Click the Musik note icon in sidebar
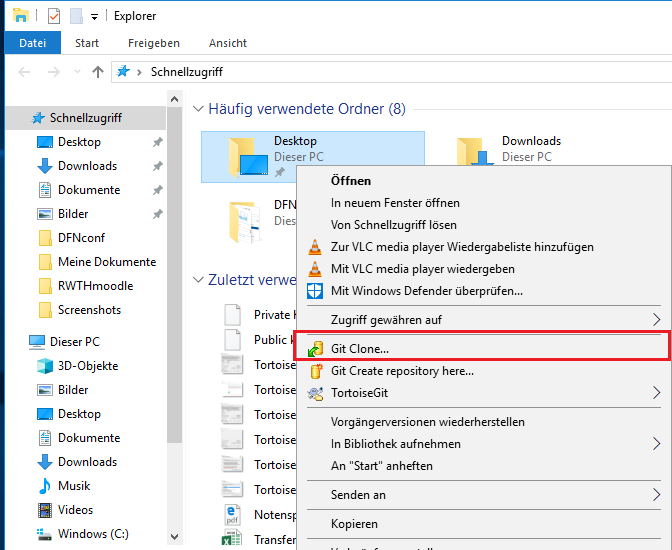 44,486
